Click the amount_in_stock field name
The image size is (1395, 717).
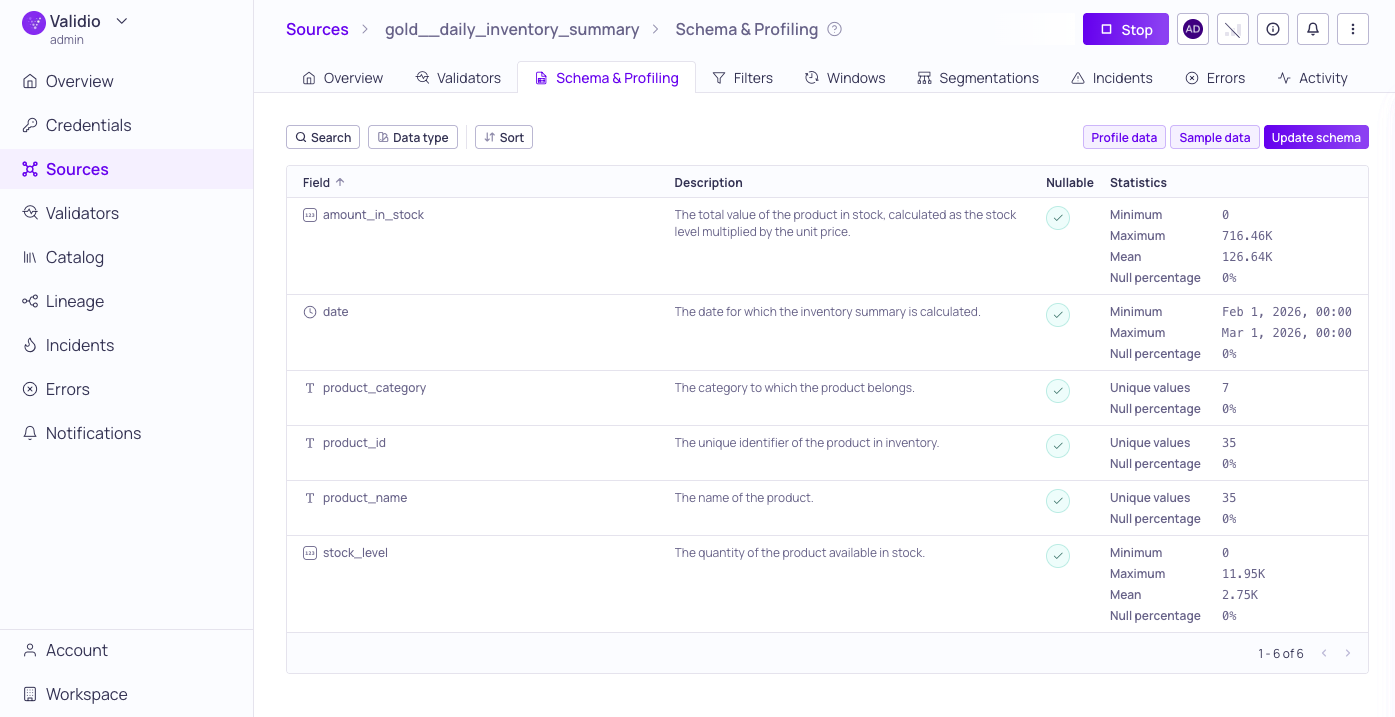373,215
